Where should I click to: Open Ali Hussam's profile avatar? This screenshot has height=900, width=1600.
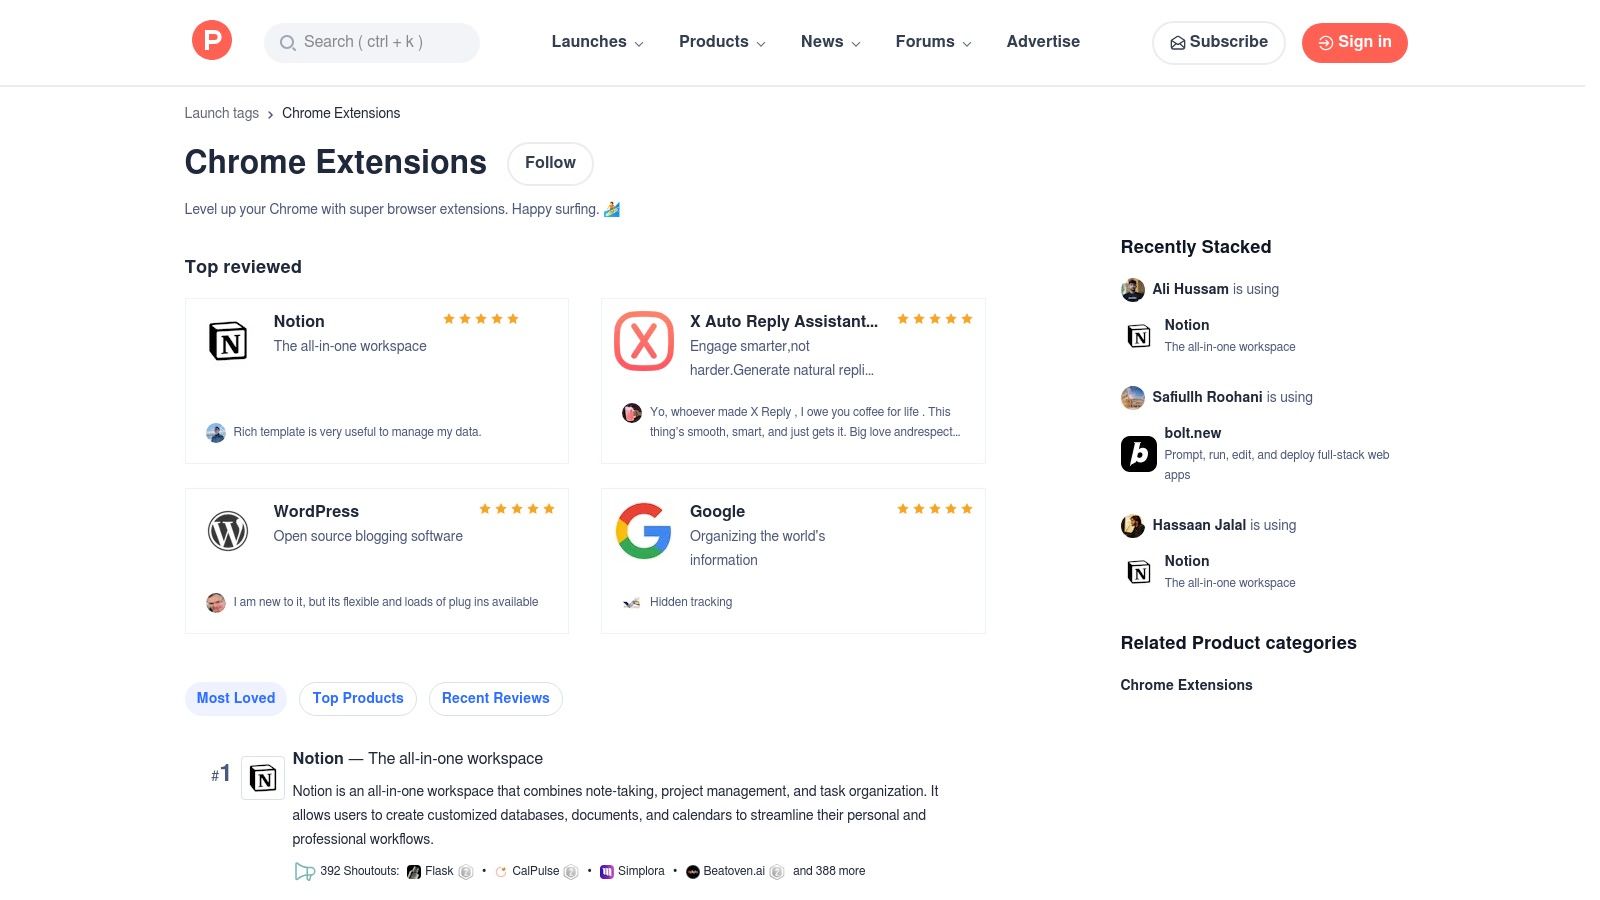(1132, 289)
